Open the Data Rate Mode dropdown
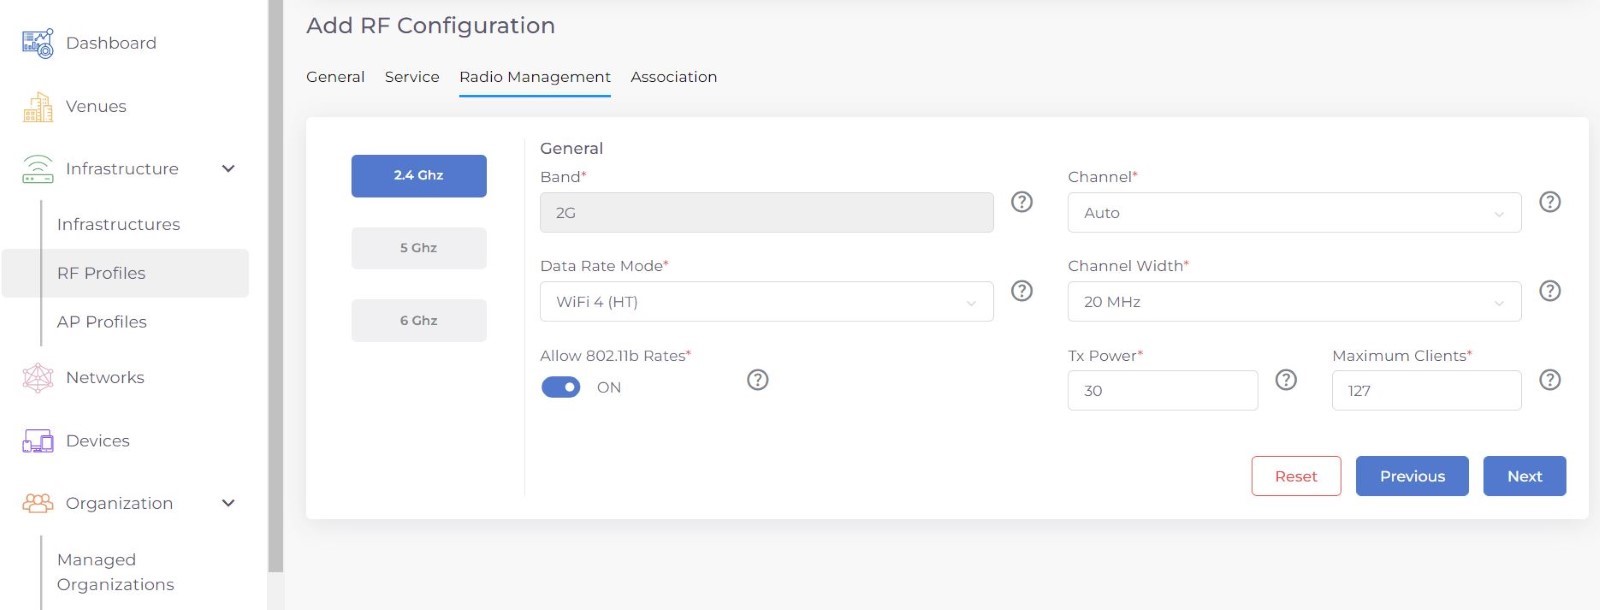 [766, 302]
